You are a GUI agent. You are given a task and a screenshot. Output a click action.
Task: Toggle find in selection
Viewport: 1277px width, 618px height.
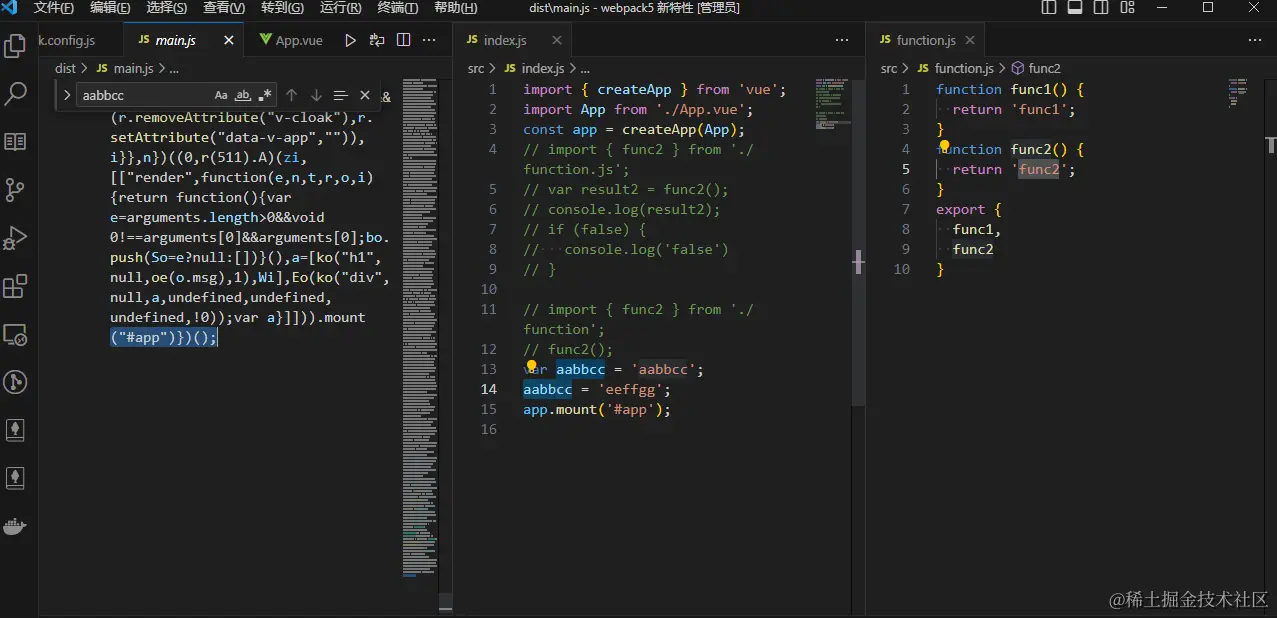(x=340, y=95)
